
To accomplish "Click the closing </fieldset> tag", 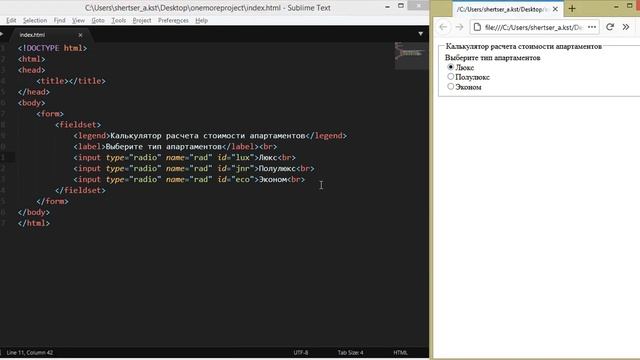I will tap(80, 190).
